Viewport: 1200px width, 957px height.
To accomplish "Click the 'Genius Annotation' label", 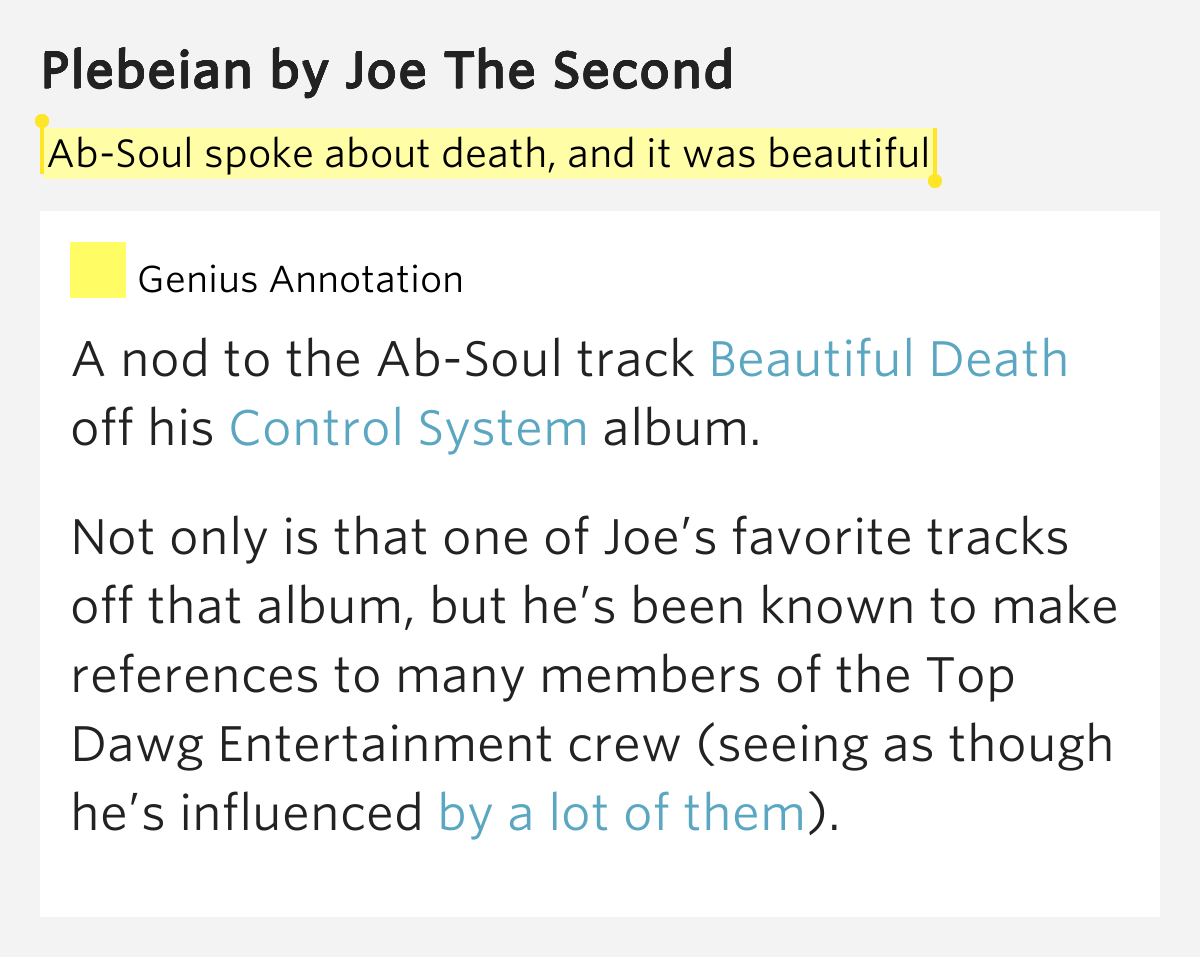I will pos(301,280).
